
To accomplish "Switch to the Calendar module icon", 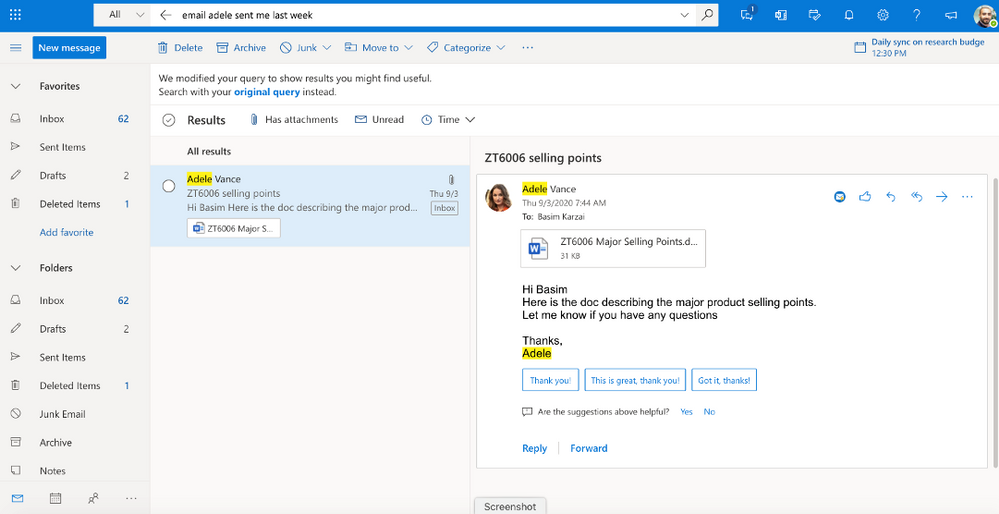I will tap(55, 498).
